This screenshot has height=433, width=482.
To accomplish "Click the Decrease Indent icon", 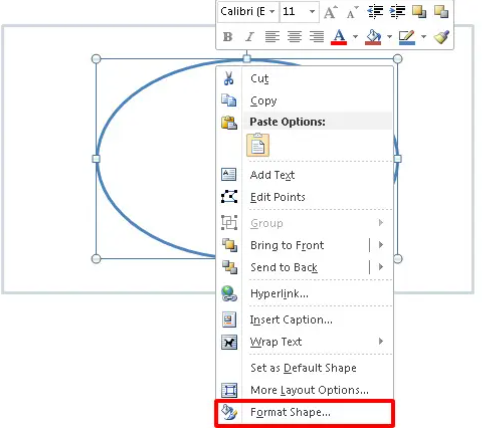I will tap(375, 12).
